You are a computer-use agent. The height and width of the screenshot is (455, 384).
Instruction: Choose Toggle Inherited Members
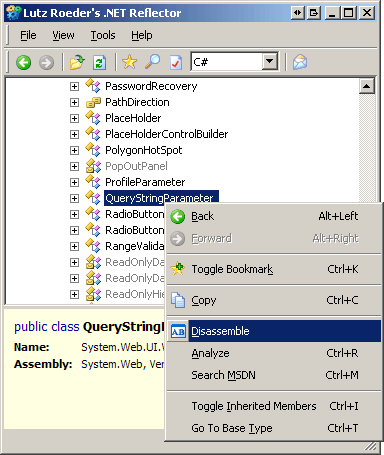tap(274, 406)
